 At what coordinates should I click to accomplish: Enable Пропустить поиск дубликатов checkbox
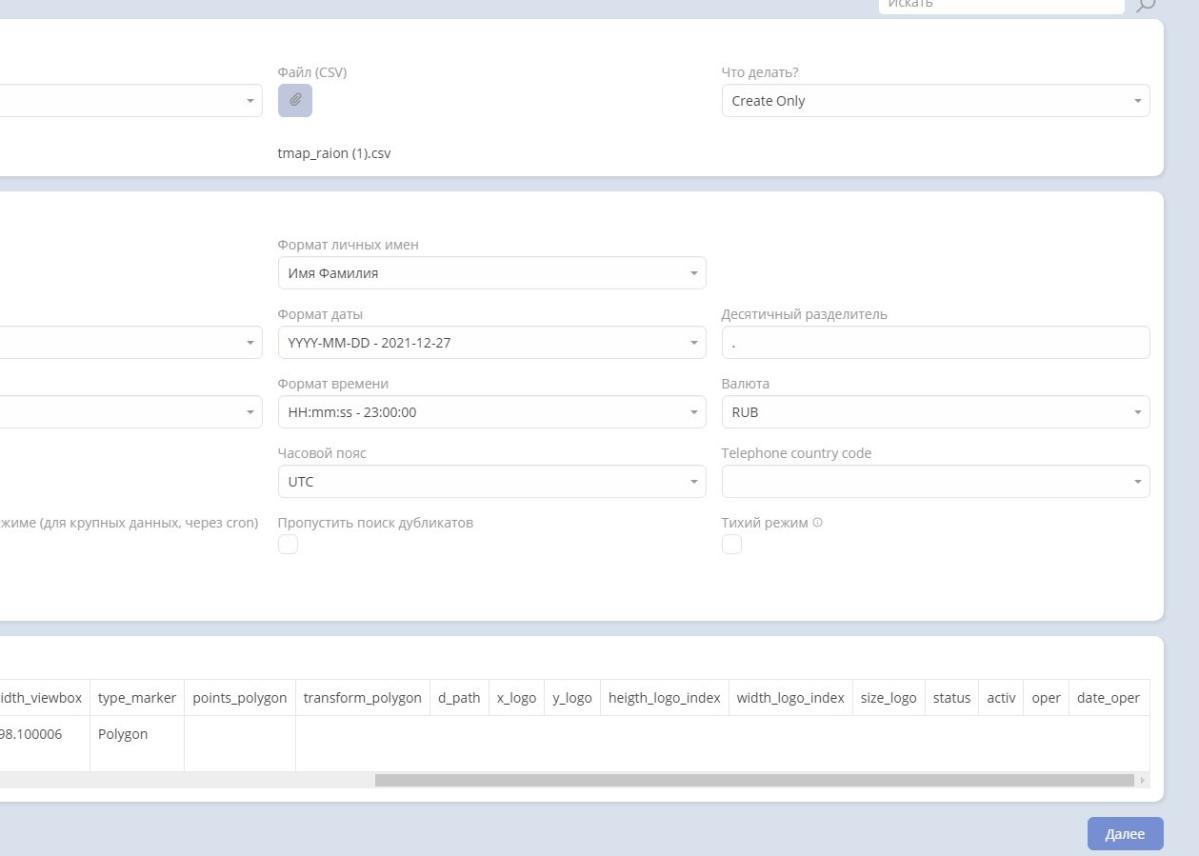click(x=288, y=544)
